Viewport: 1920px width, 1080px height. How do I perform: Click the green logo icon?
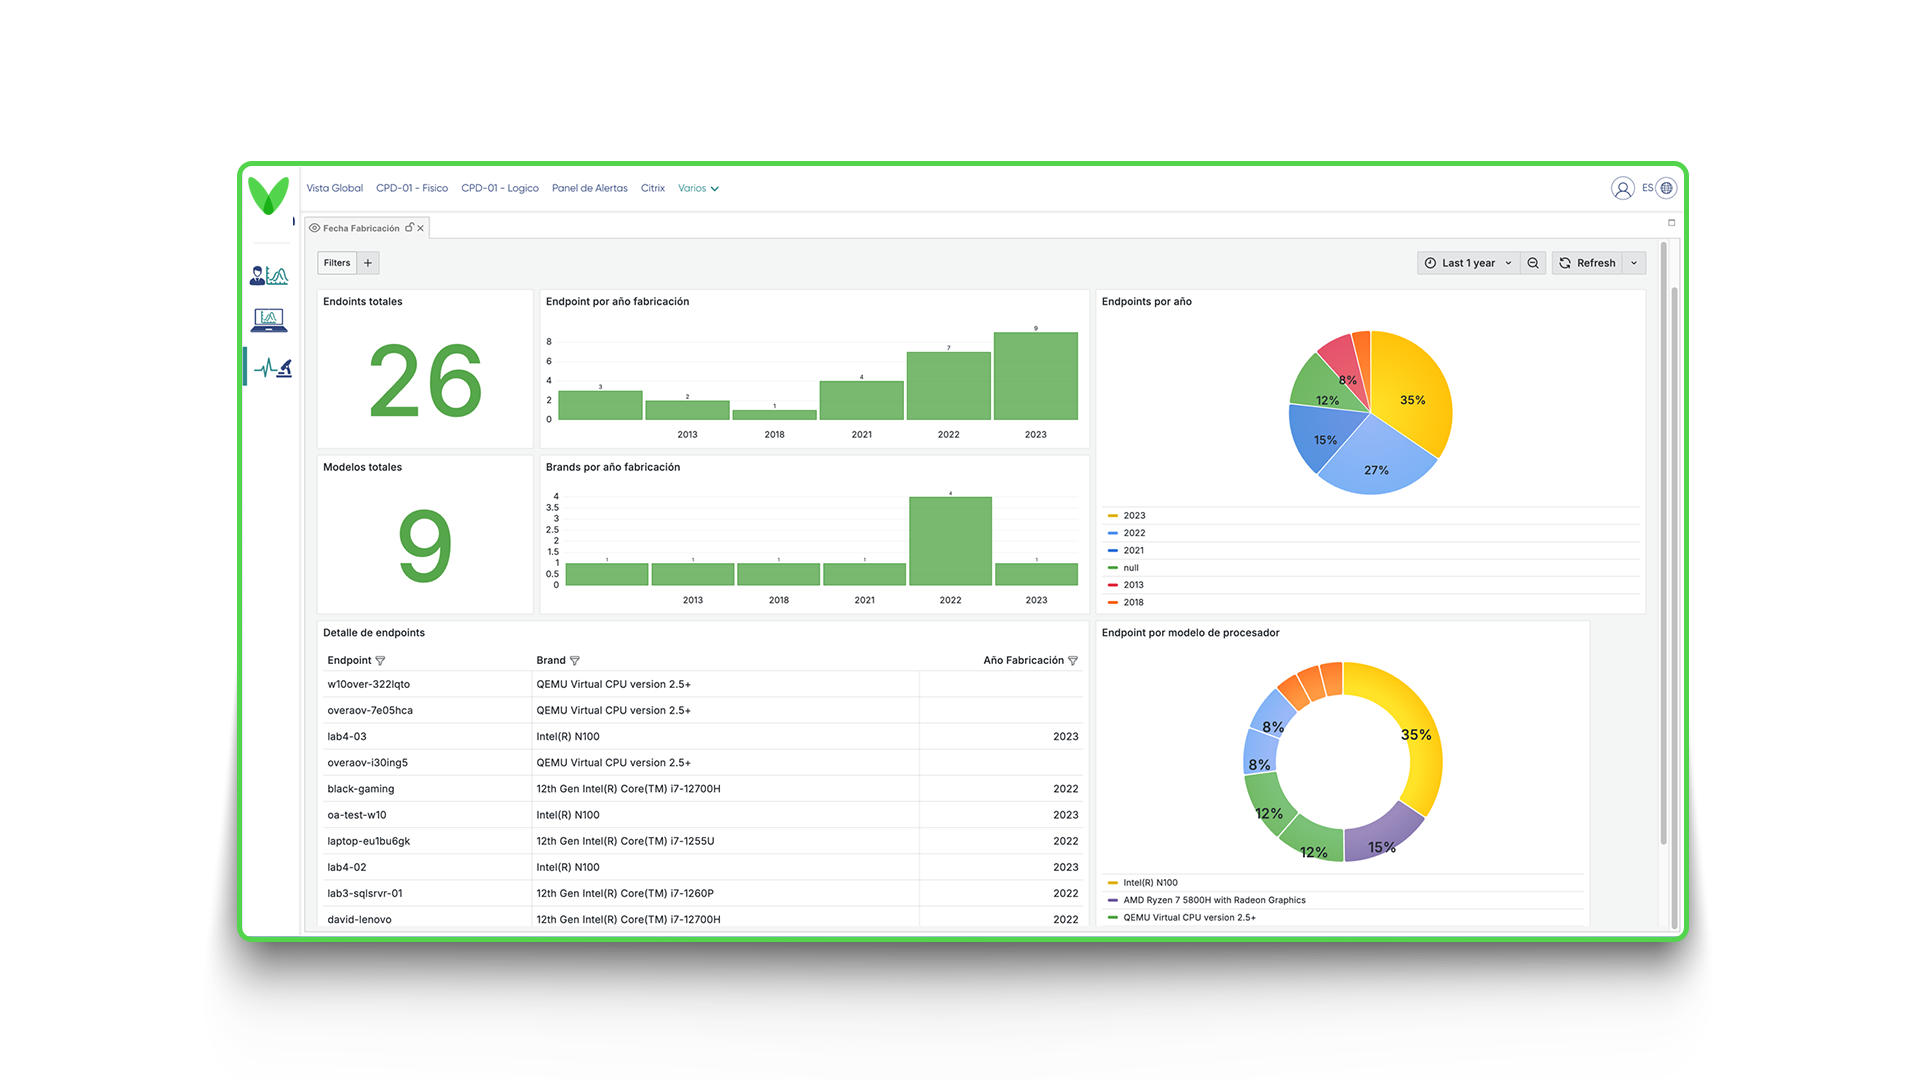tap(268, 195)
